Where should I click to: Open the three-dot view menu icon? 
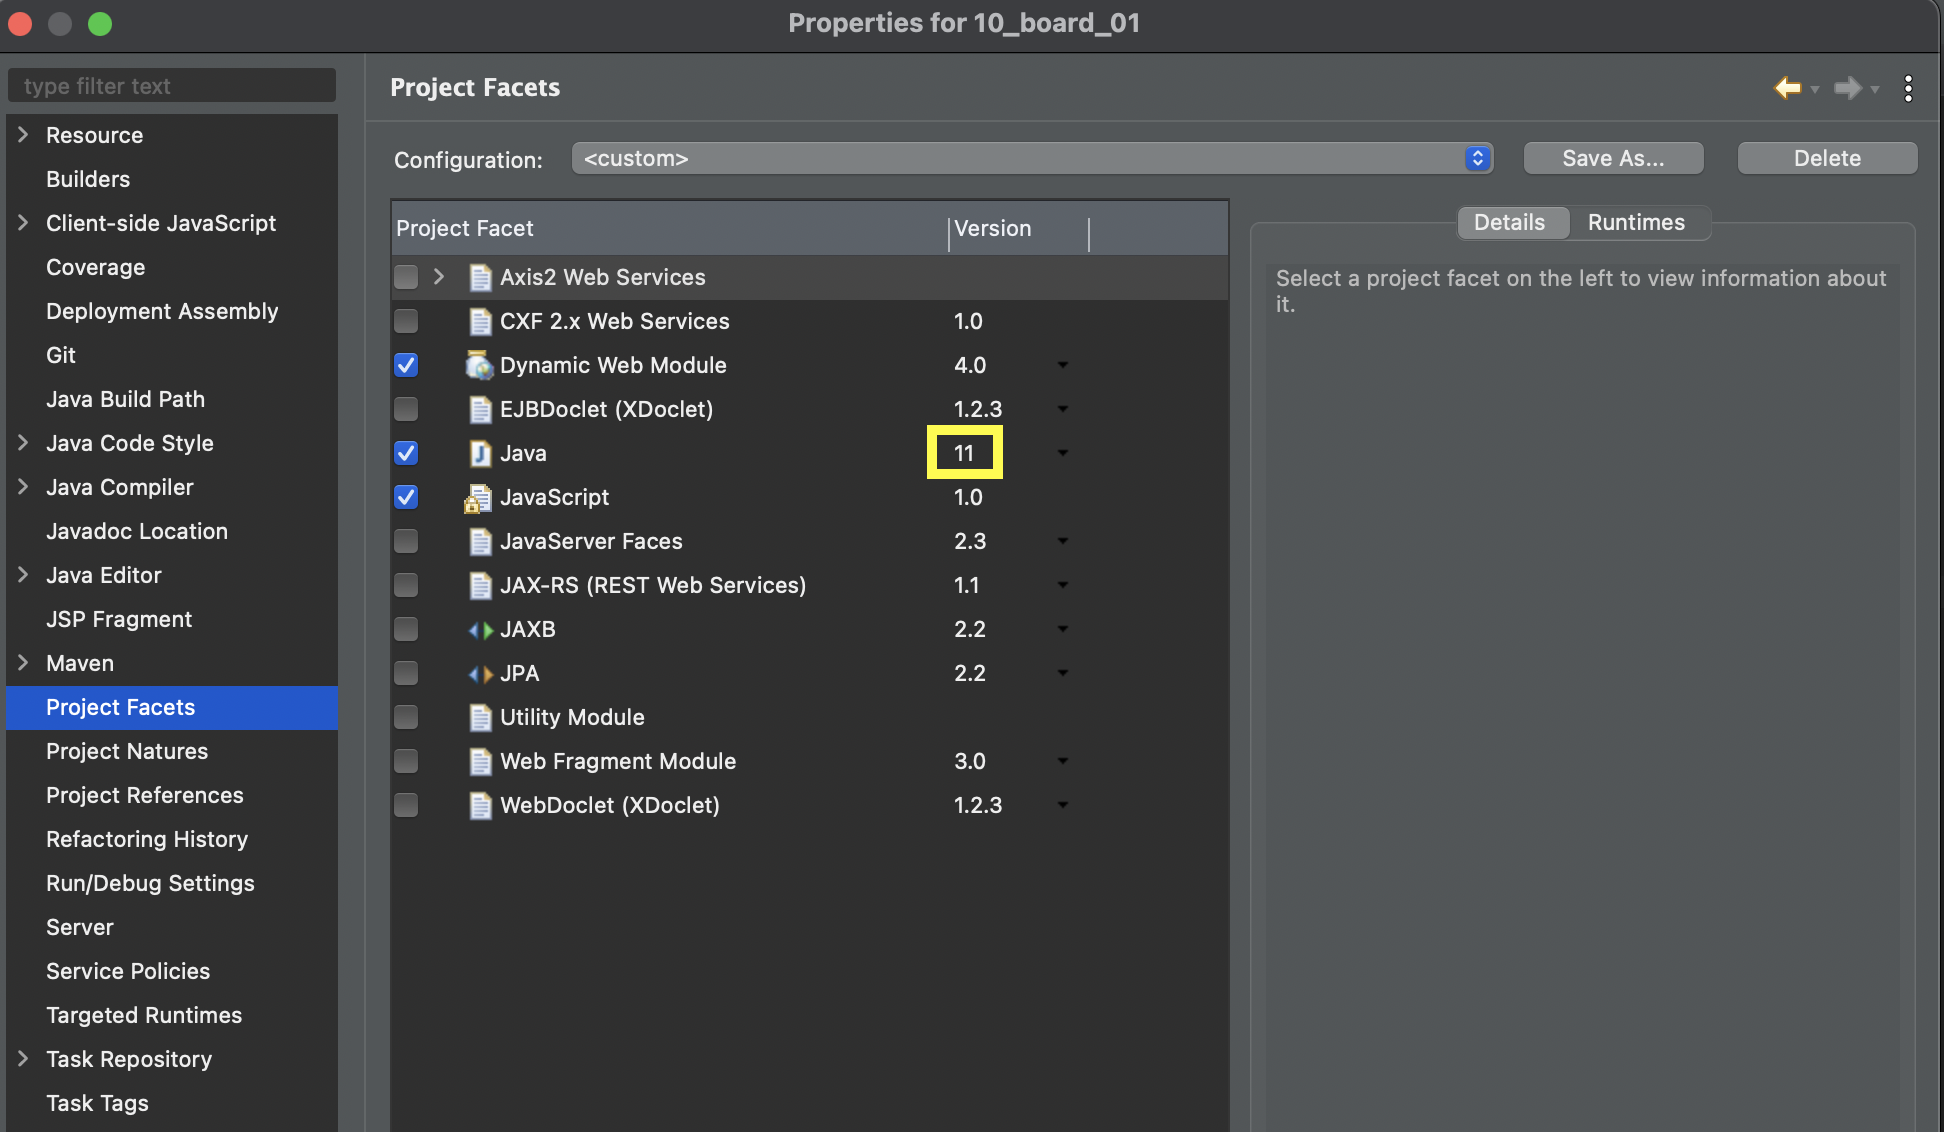coord(1908,88)
